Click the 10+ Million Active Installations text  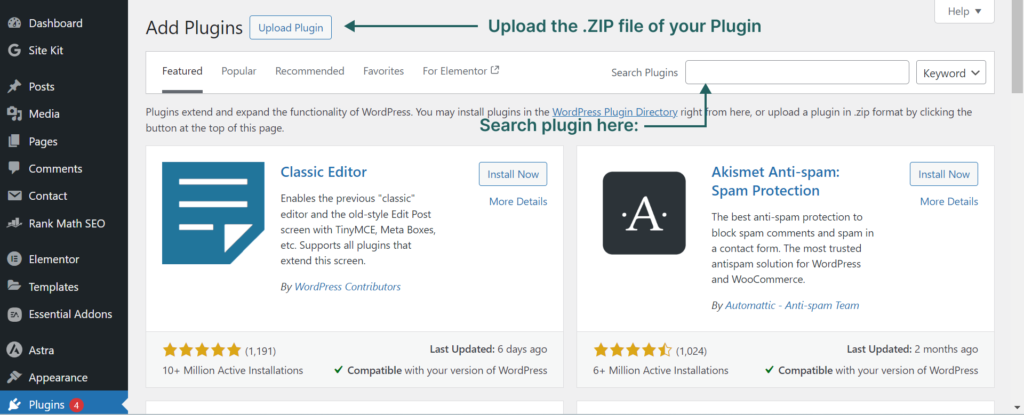click(x=232, y=371)
